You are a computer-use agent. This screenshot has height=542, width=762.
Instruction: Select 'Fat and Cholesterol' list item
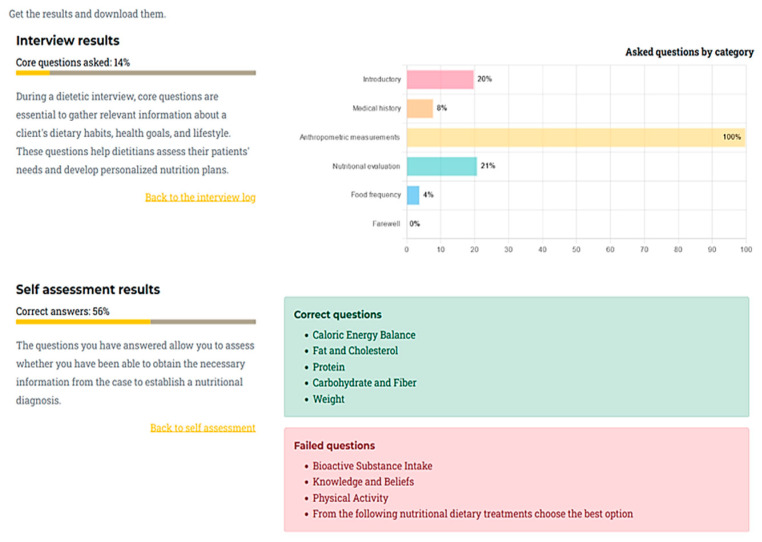[355, 350]
